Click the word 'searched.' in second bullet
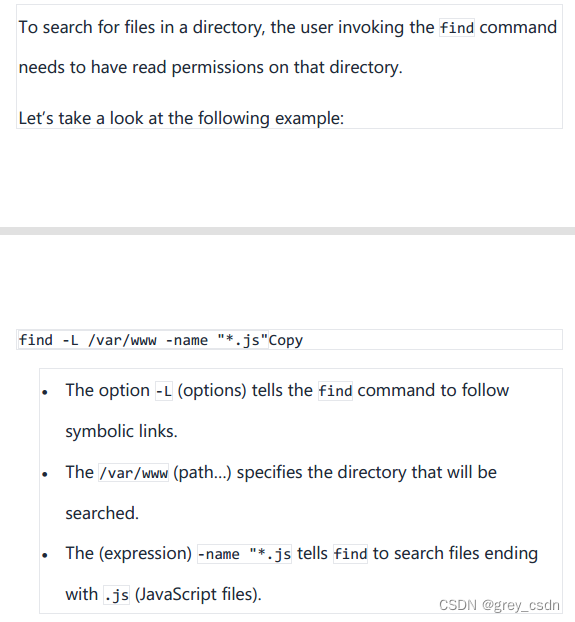Viewport: 575px width, 622px height. point(102,513)
